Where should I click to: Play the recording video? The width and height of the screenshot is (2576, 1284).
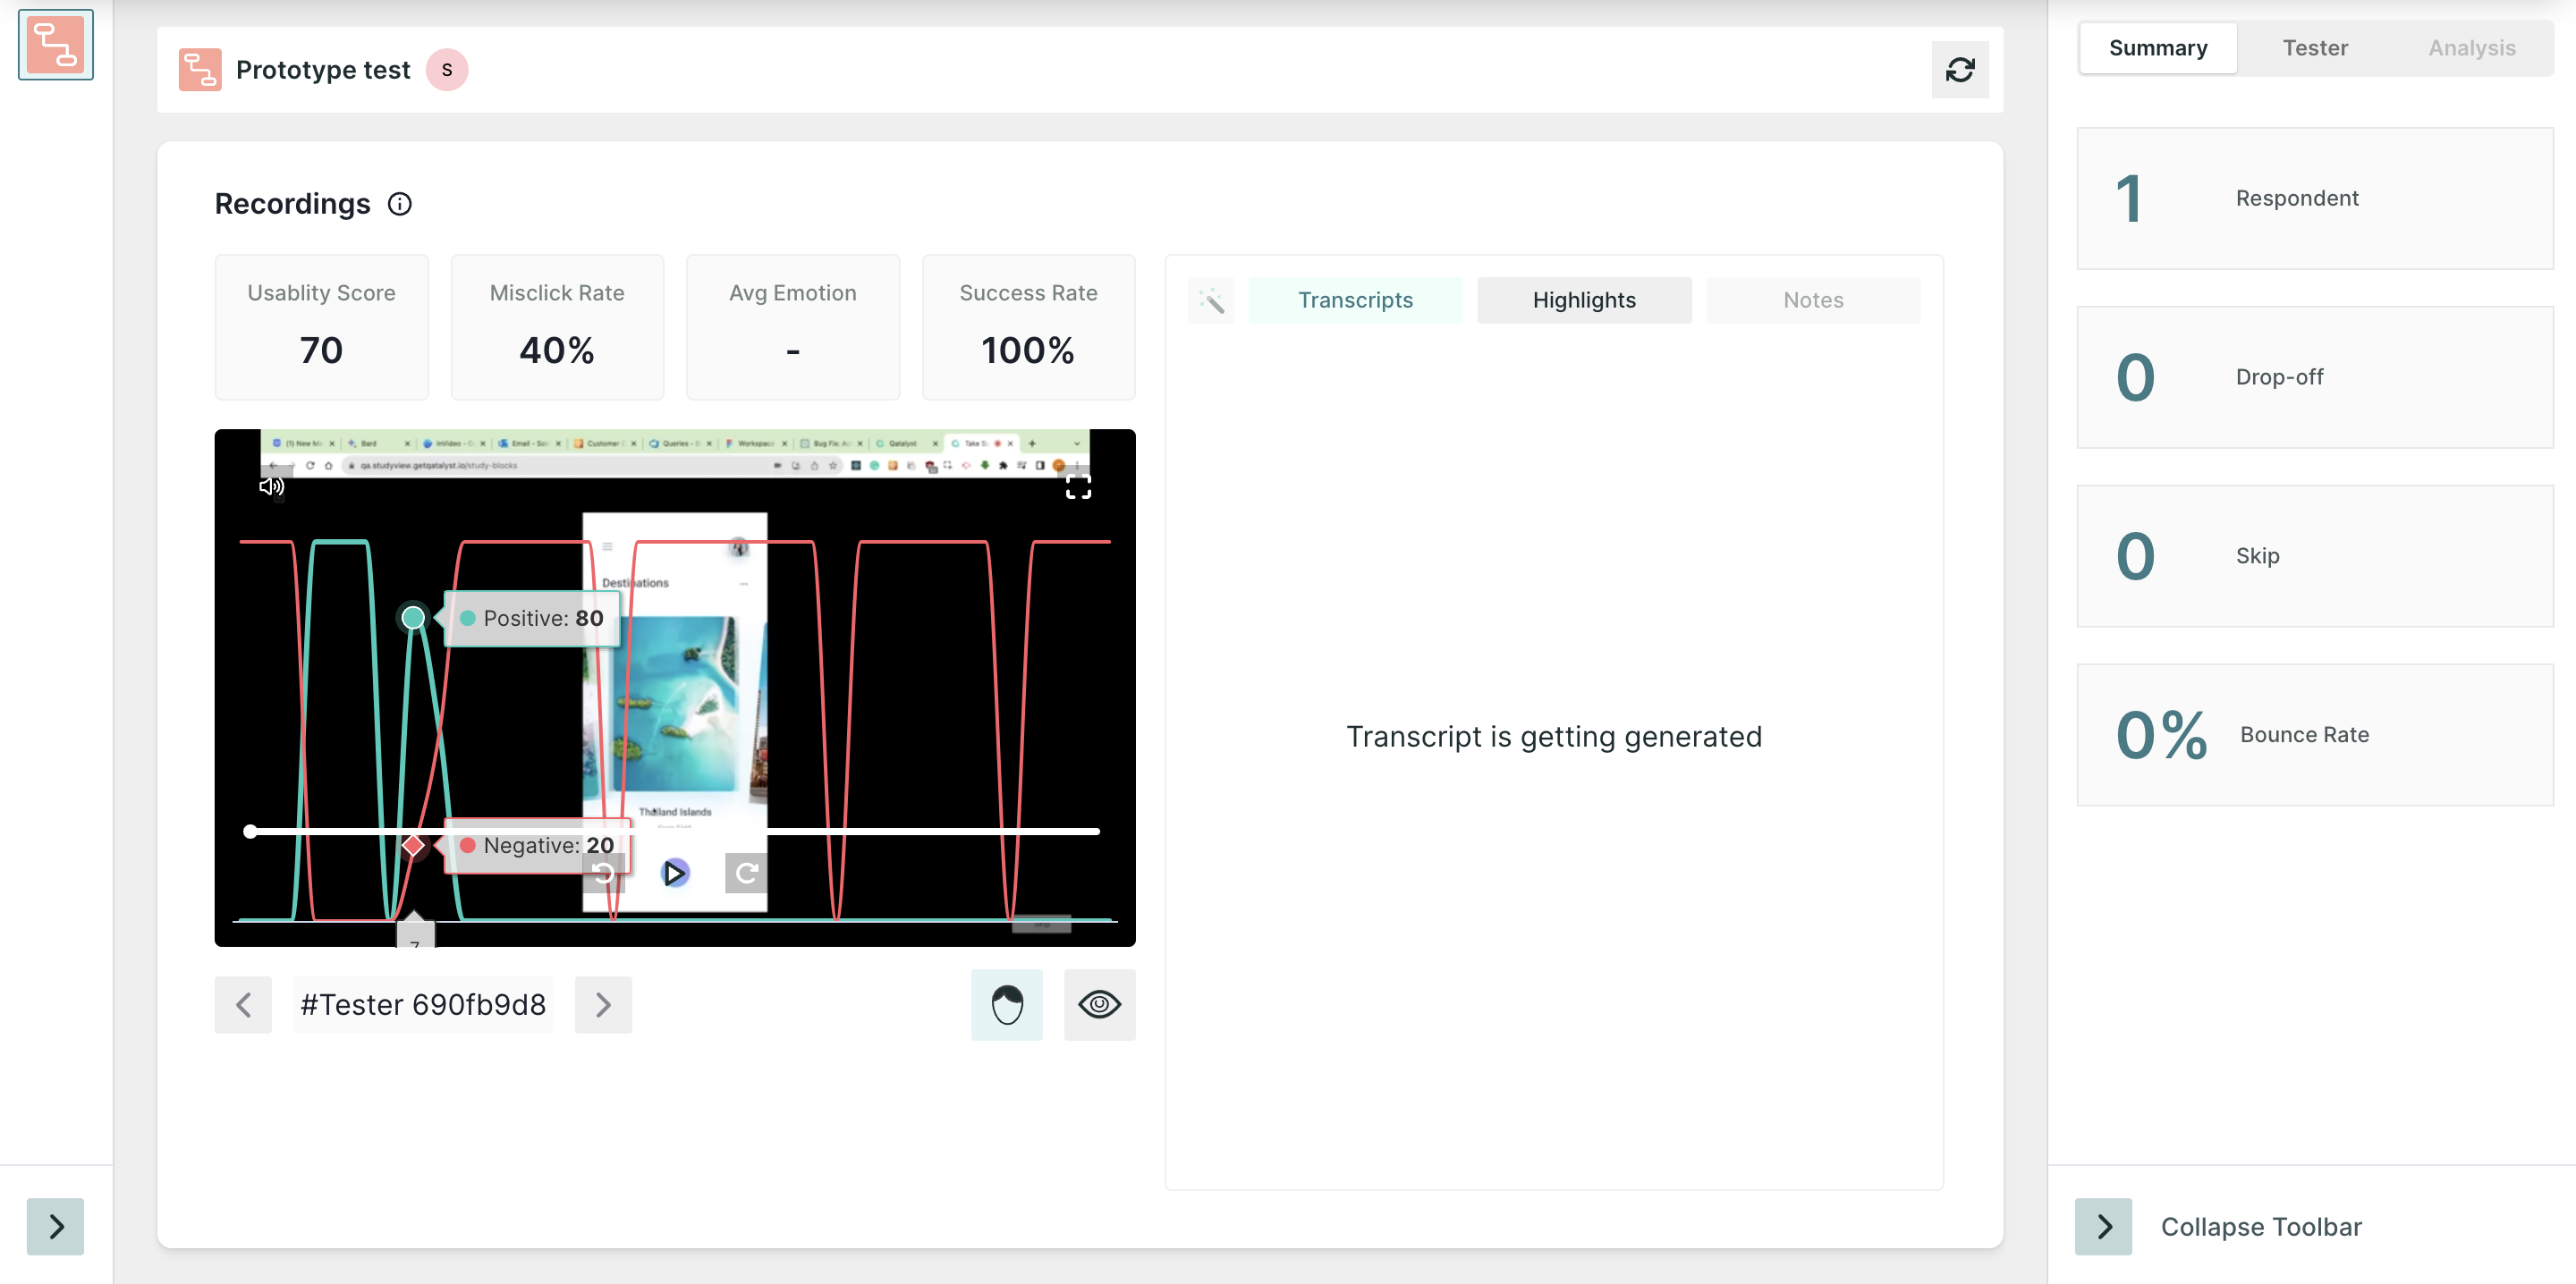click(675, 873)
